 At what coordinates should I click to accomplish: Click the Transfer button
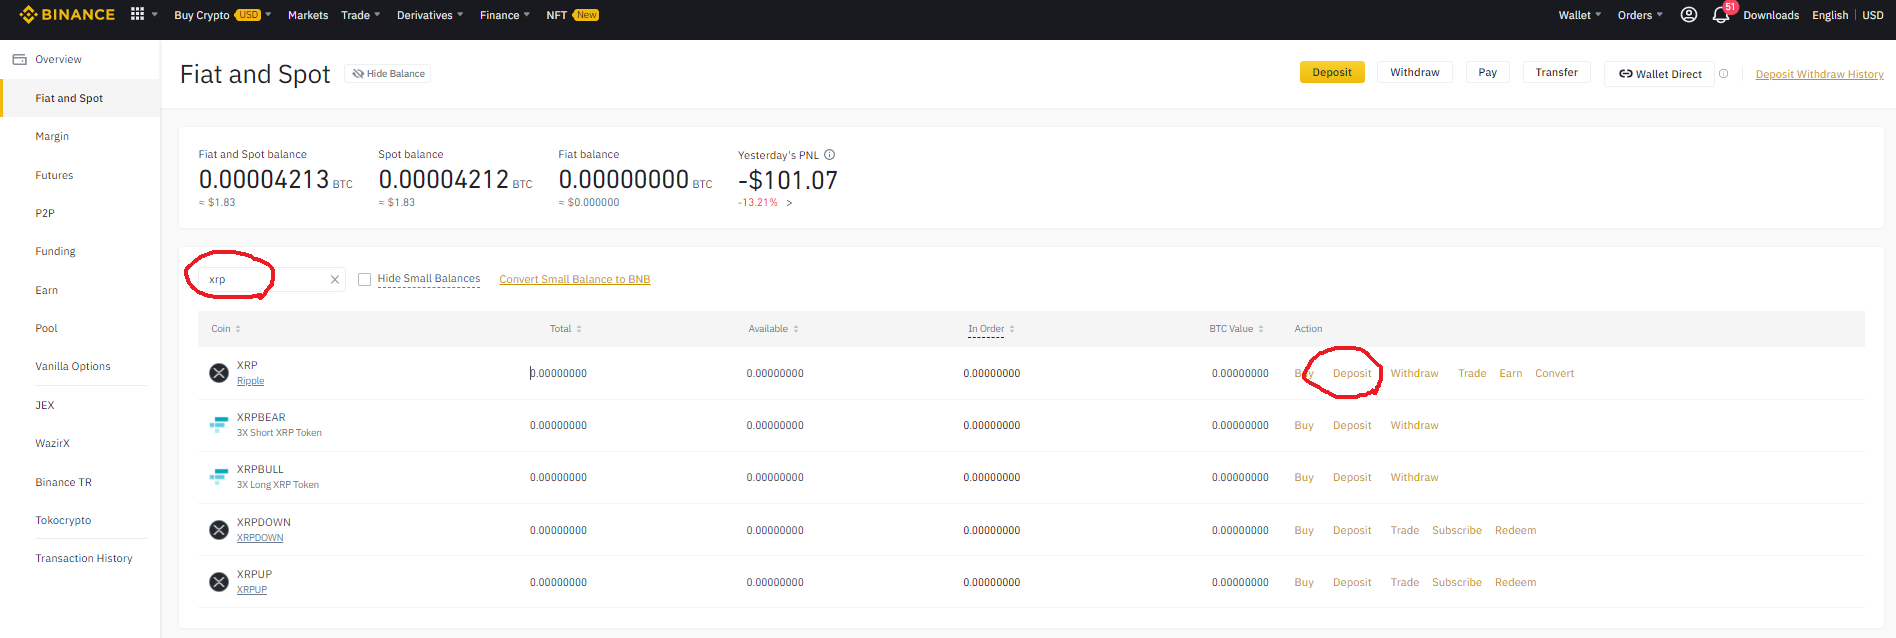1557,72
